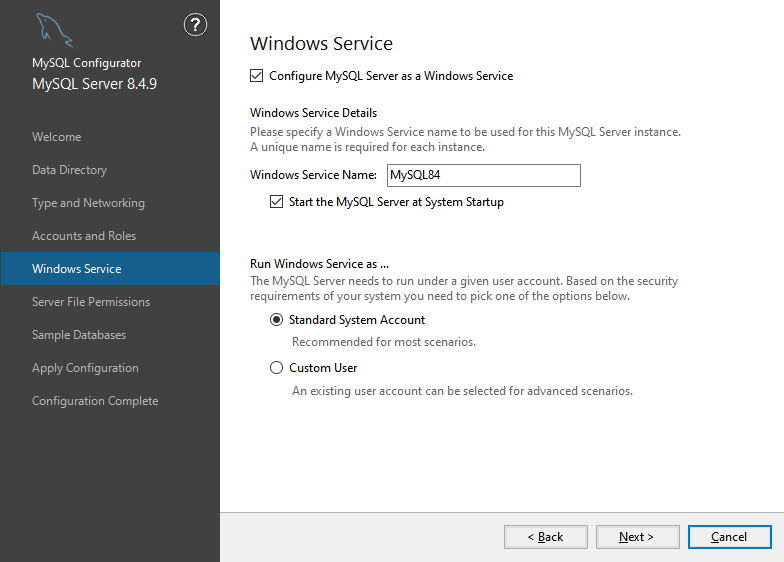Open the Sample Databases step
The width and height of the screenshot is (784, 562).
click(79, 335)
